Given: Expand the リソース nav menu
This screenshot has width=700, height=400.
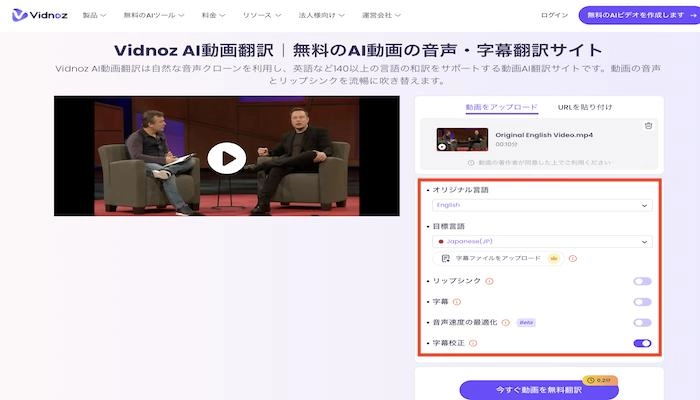Looking at the screenshot, I should click(x=262, y=15).
